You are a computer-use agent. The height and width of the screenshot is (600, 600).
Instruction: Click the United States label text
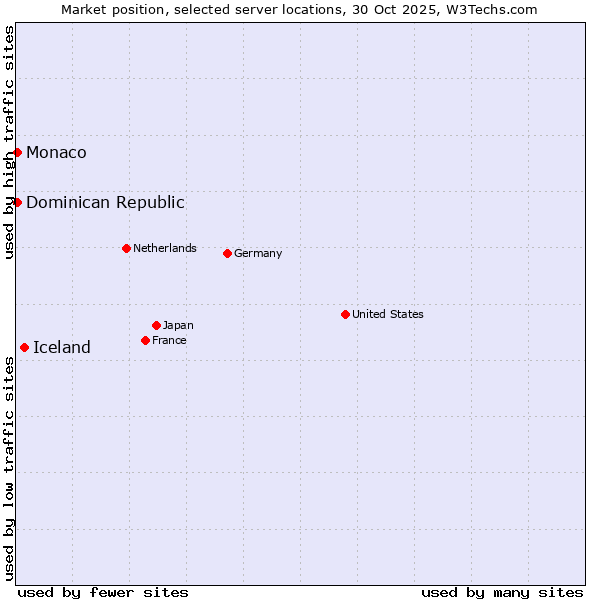(388, 314)
